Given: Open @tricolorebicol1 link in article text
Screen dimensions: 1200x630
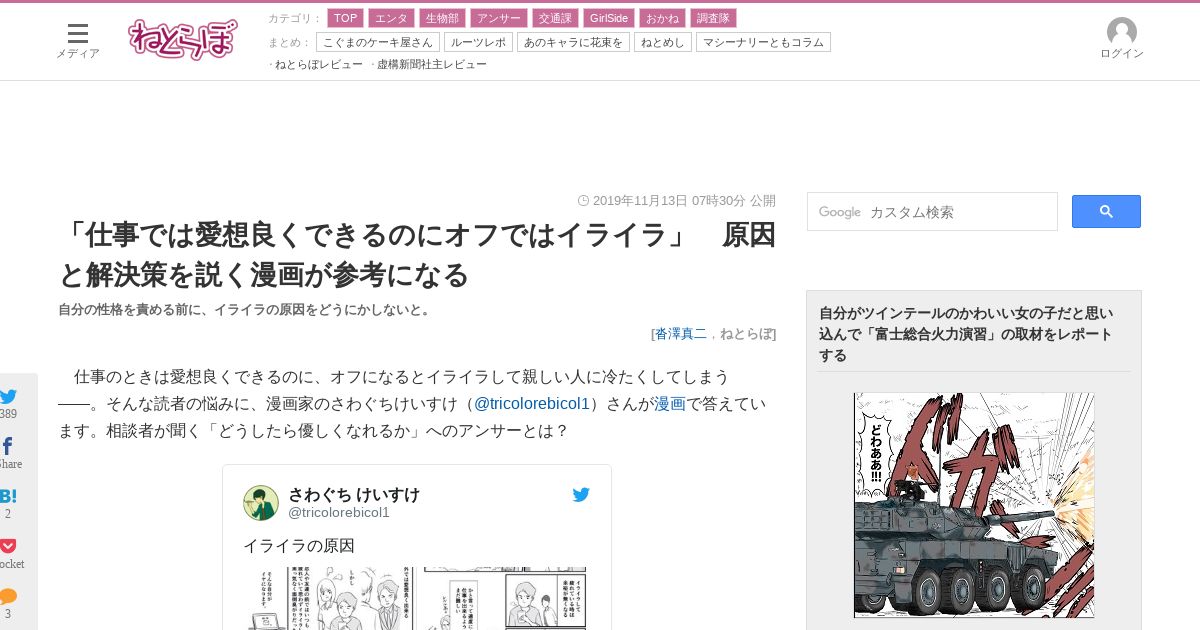Looking at the screenshot, I should (532, 403).
